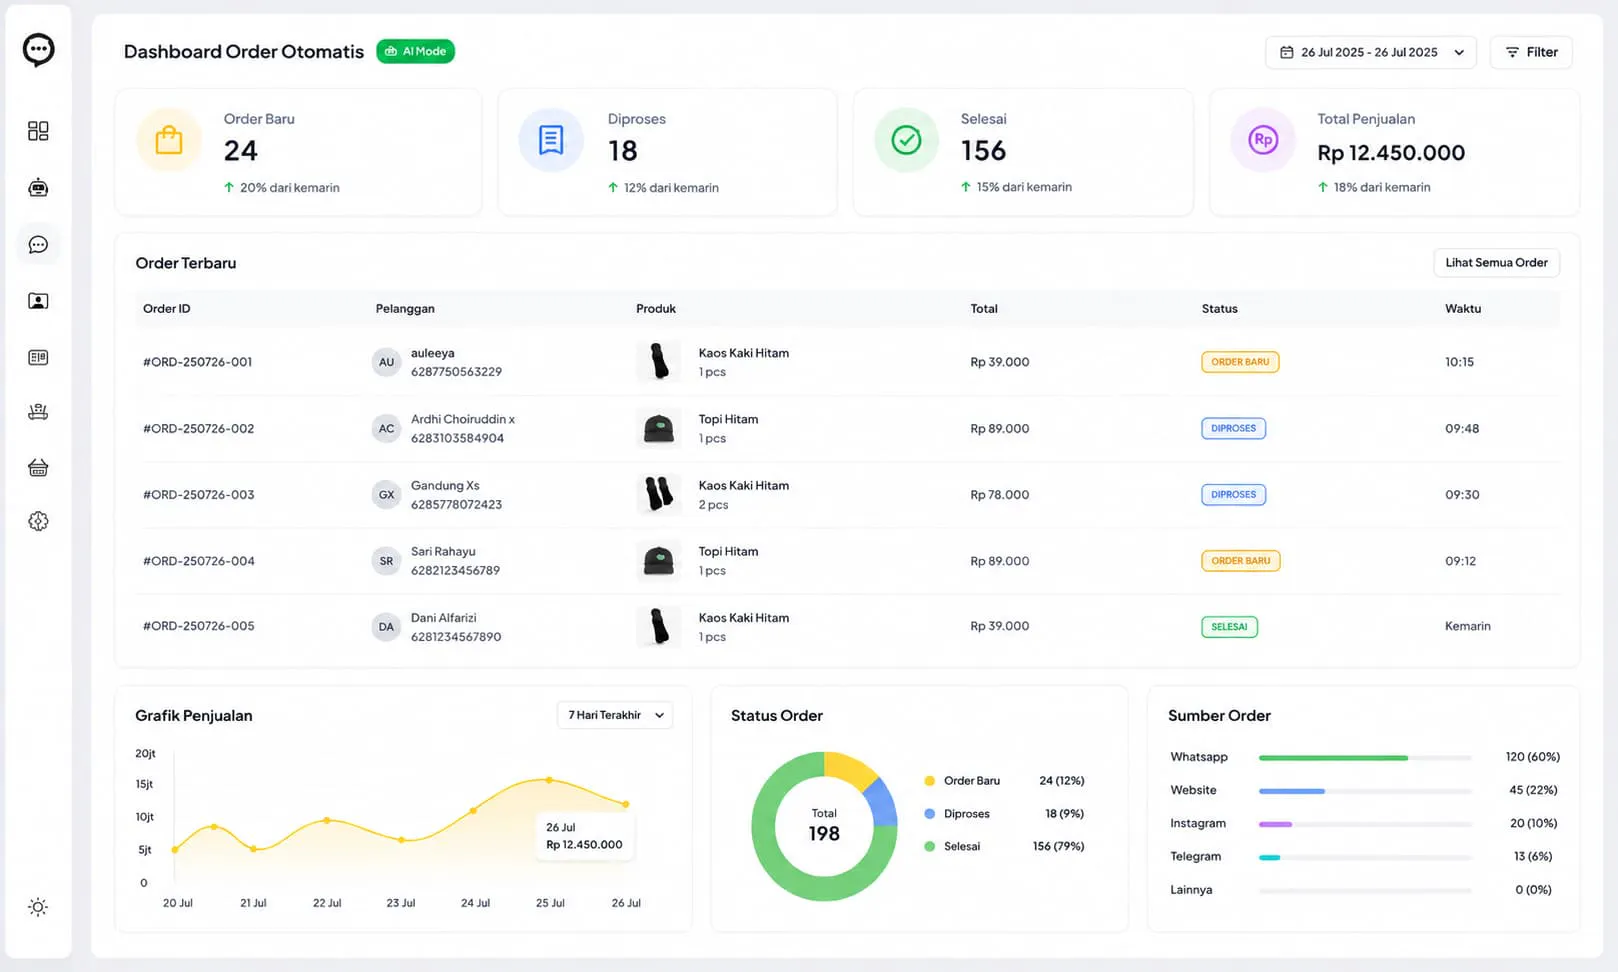Click DIPROSES status badge for Ardhi Choiruddin
The width and height of the screenshot is (1618, 972).
(1233, 428)
